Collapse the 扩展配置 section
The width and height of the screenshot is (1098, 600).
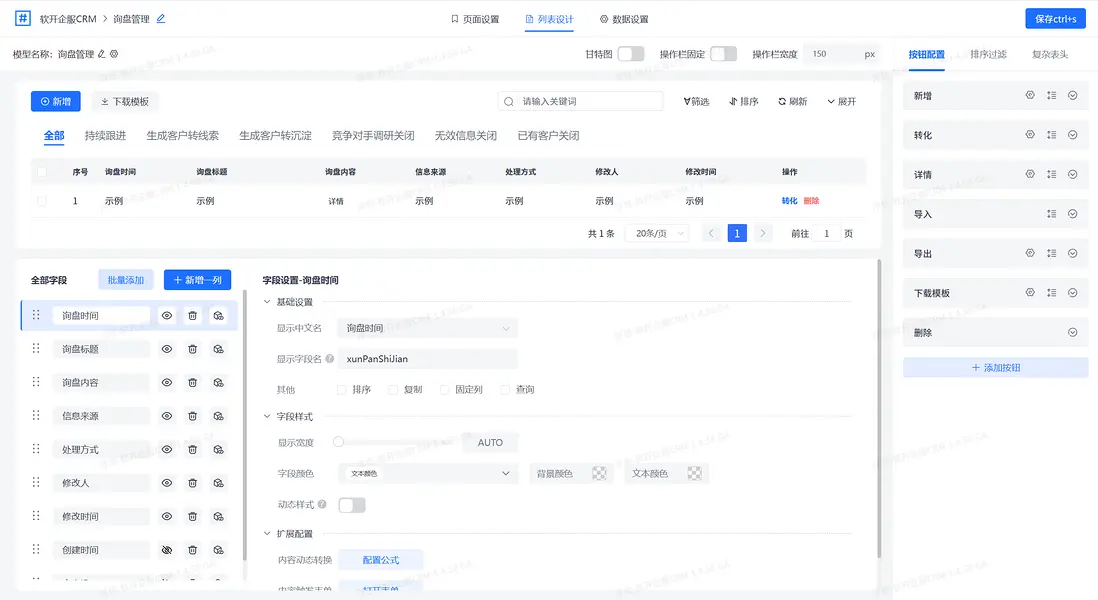(267, 533)
